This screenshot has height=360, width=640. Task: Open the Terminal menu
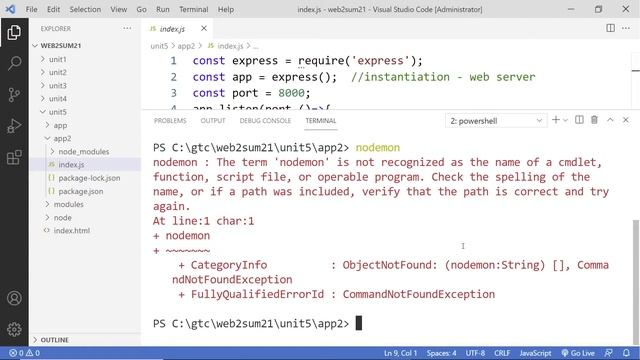[x=193, y=9]
